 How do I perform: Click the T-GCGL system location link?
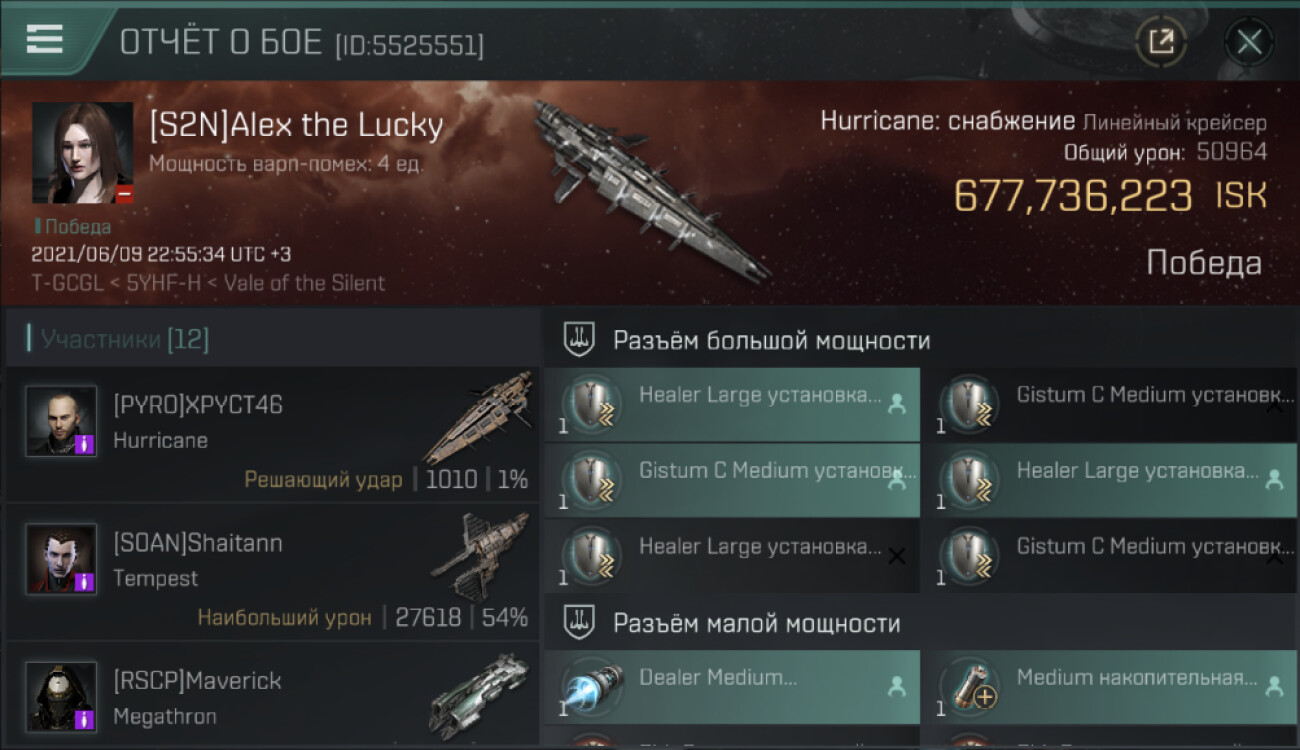(x=66, y=283)
